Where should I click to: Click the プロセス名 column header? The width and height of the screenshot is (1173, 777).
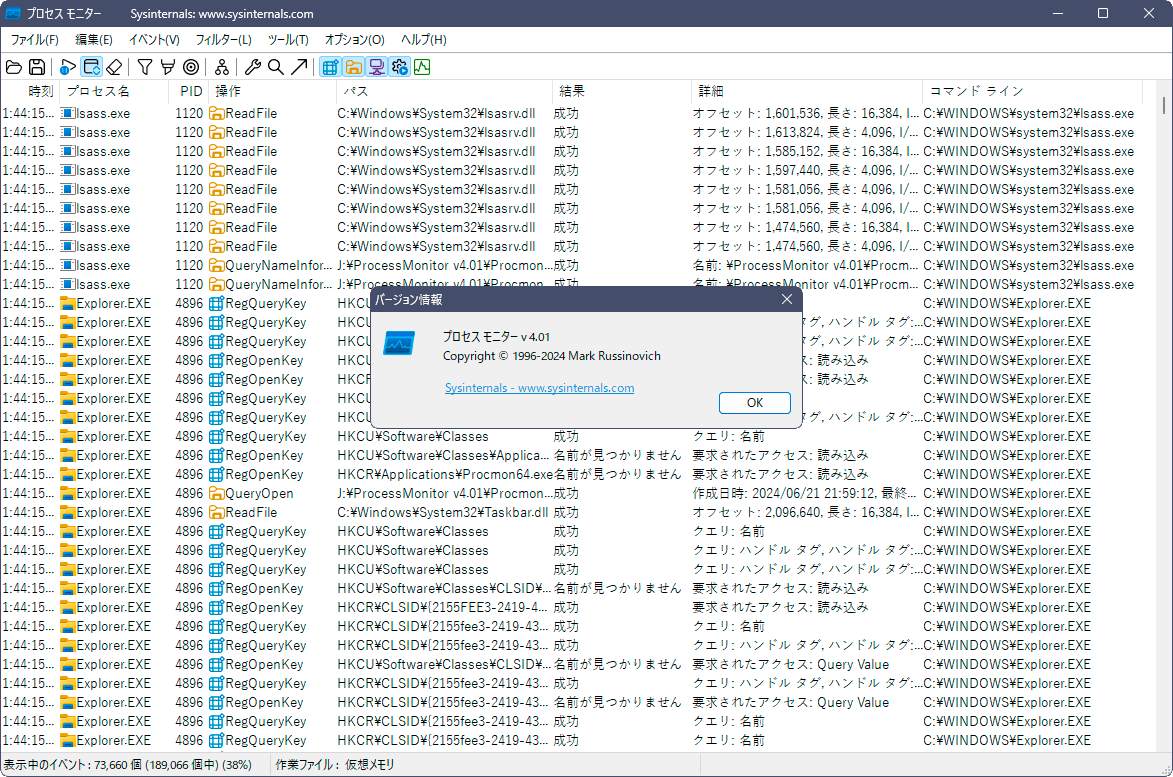114,91
